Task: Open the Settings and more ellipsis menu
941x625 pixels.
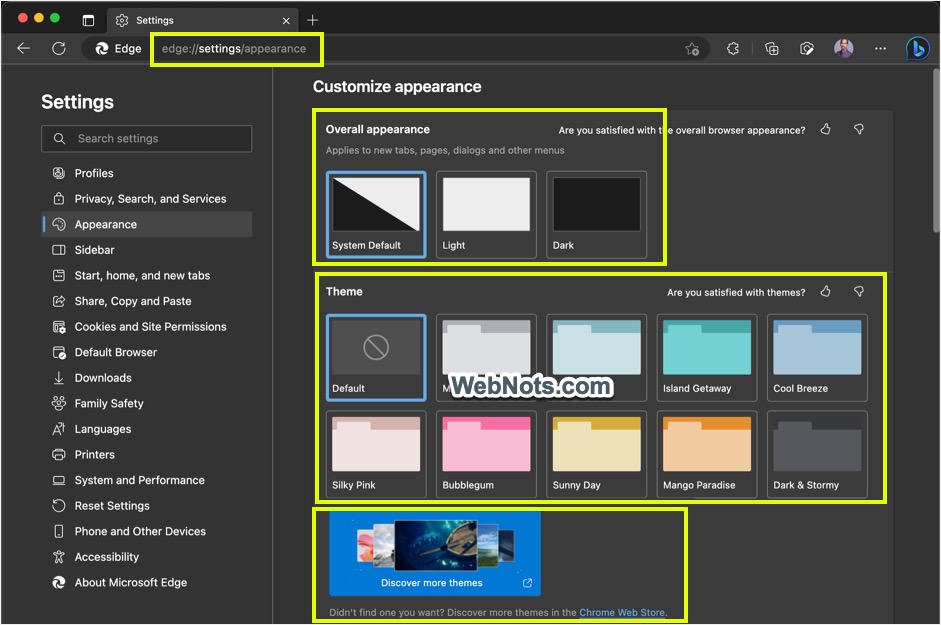Action: pos(880,48)
